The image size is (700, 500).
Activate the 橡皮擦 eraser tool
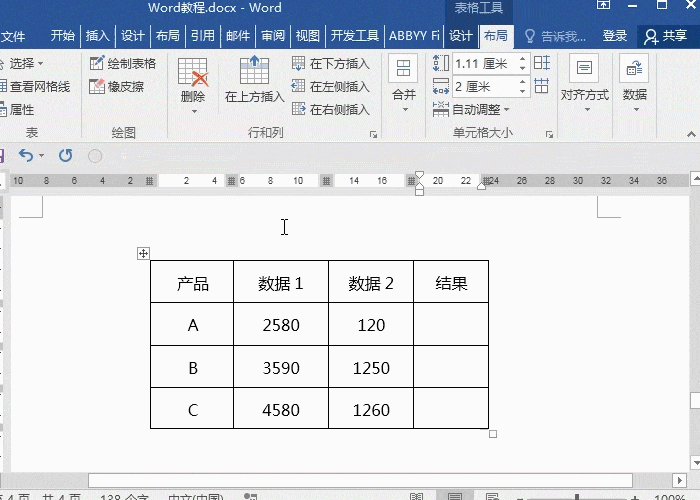click(117, 86)
